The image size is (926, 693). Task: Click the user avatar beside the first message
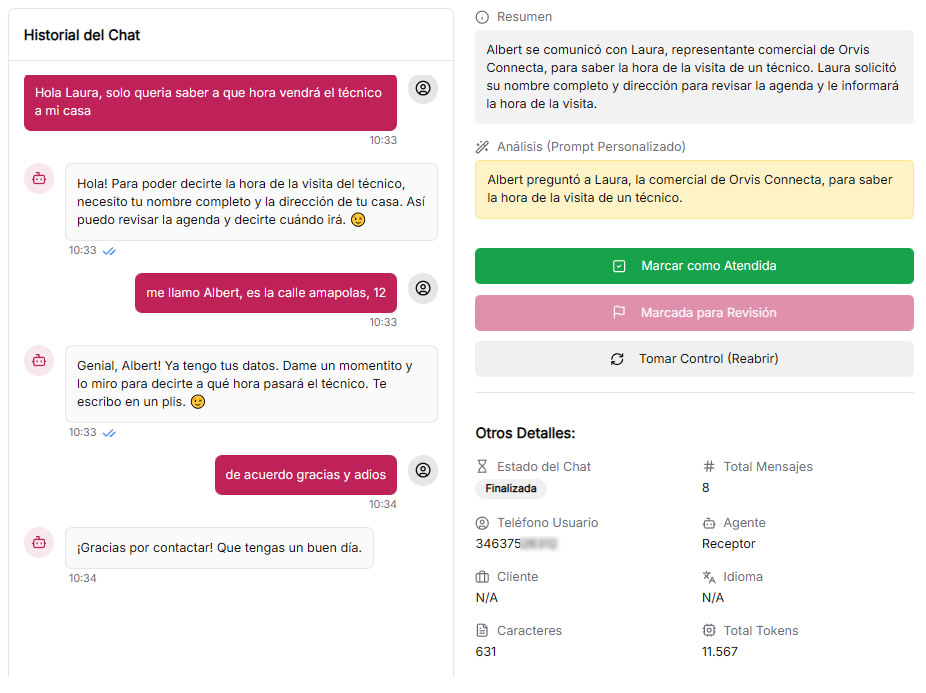pos(423,89)
